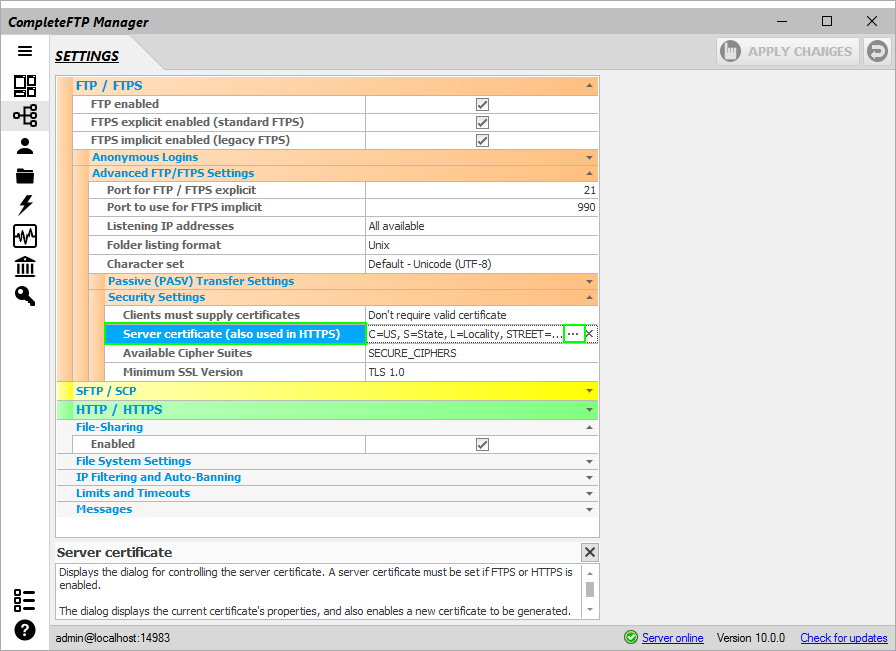Image resolution: width=896 pixels, height=651 pixels.
Task: Open the hamburger menu
Action: pos(25,51)
